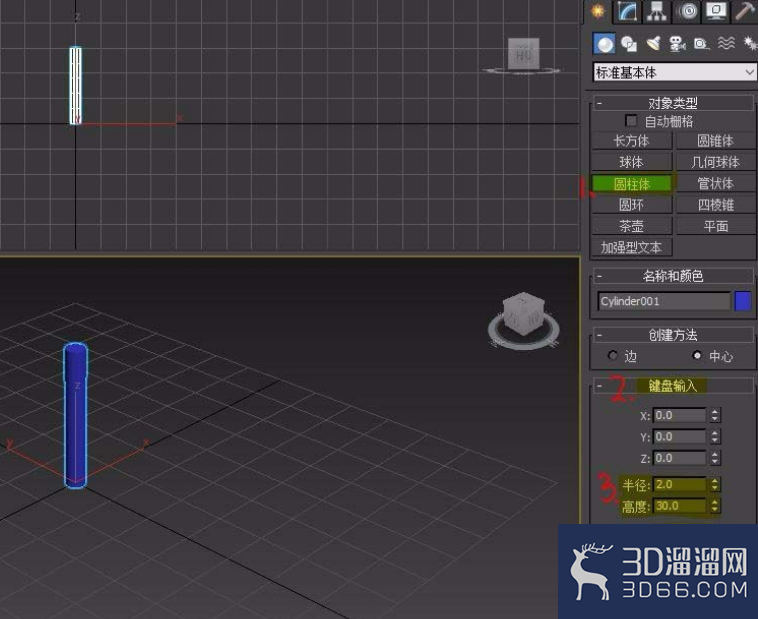Open the Create command panel tab
The width and height of the screenshot is (758, 619).
pos(598,11)
